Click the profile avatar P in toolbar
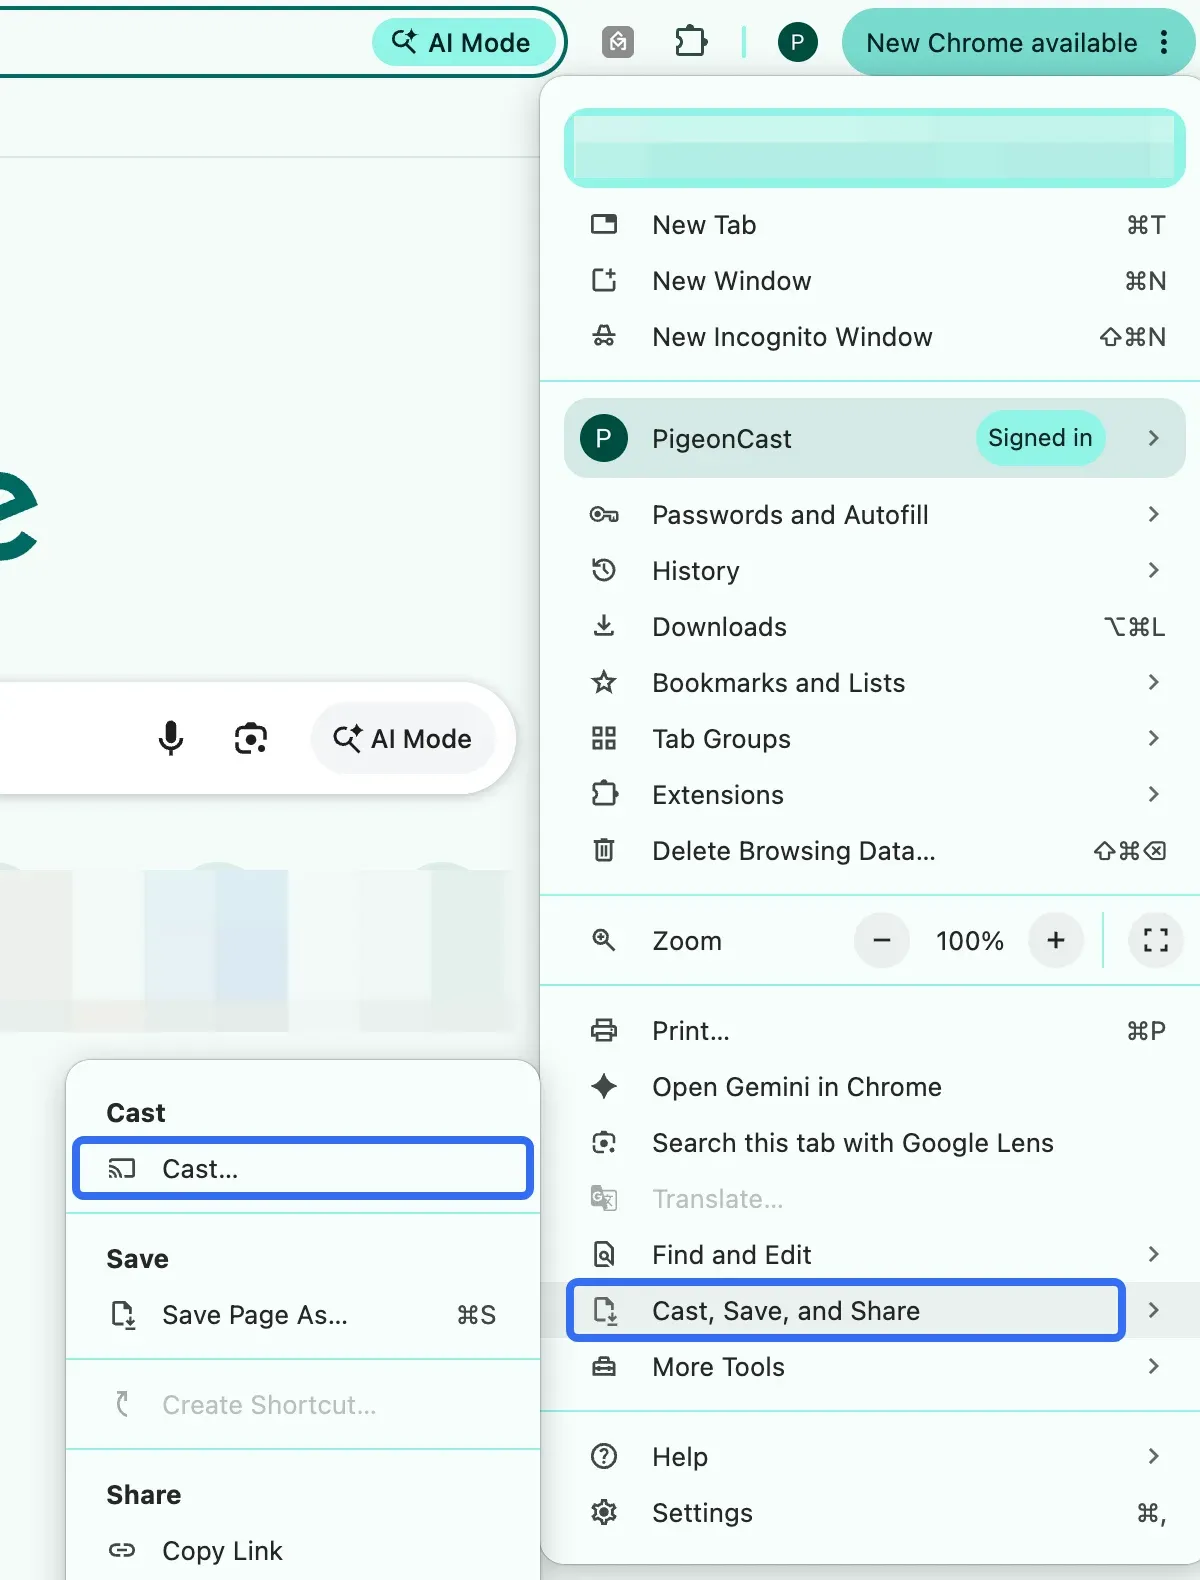 [x=797, y=42]
